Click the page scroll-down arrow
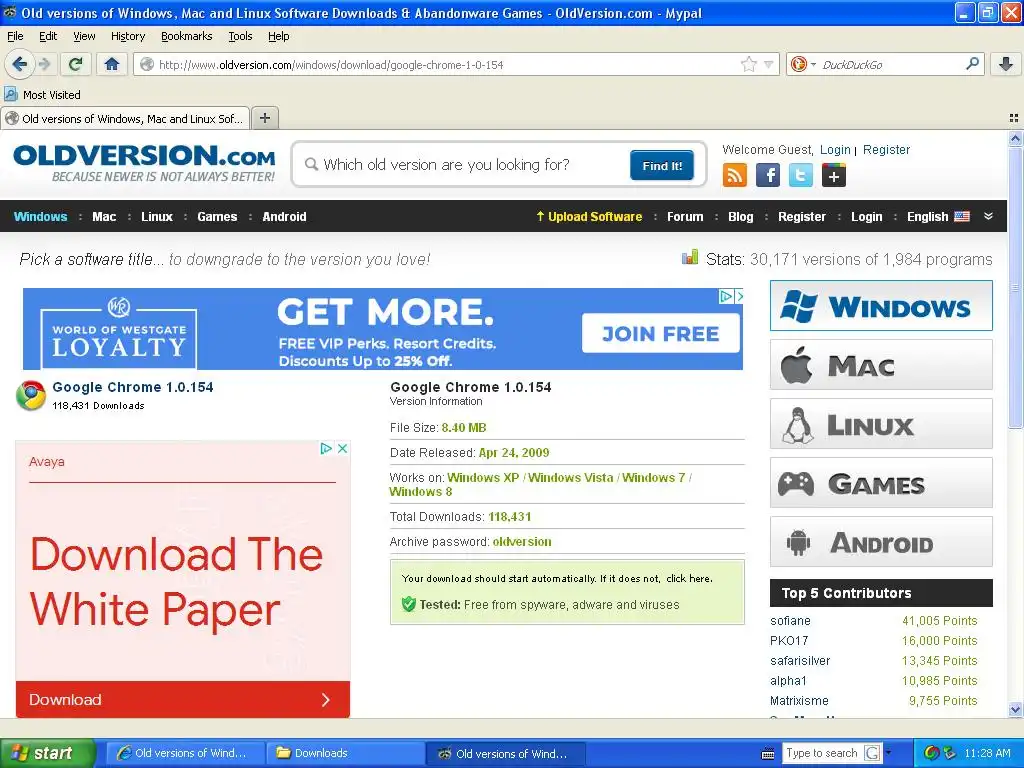The height and width of the screenshot is (768, 1024). 1015,710
